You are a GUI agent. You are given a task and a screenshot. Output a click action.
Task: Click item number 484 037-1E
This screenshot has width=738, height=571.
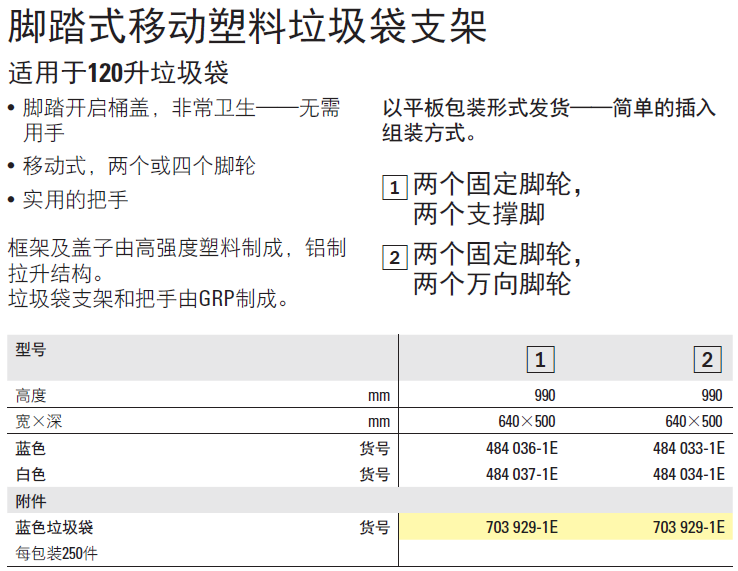(522, 474)
